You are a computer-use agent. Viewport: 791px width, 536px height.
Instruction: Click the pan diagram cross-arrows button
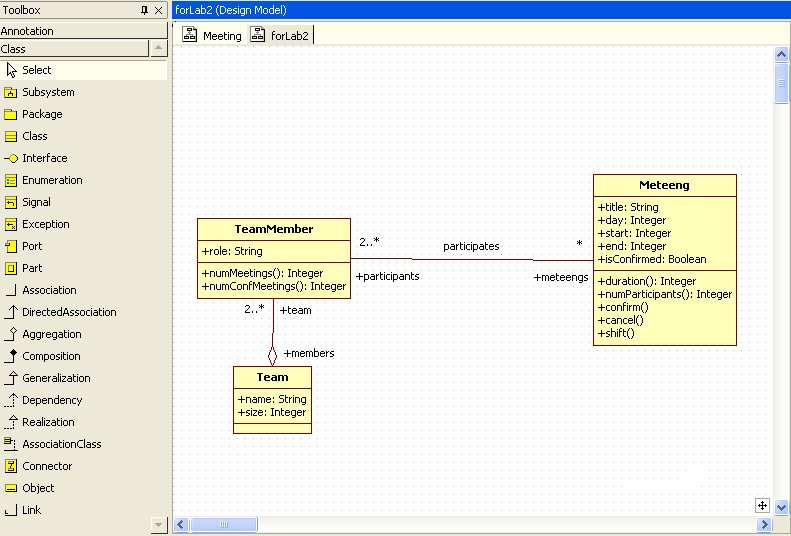click(762, 505)
